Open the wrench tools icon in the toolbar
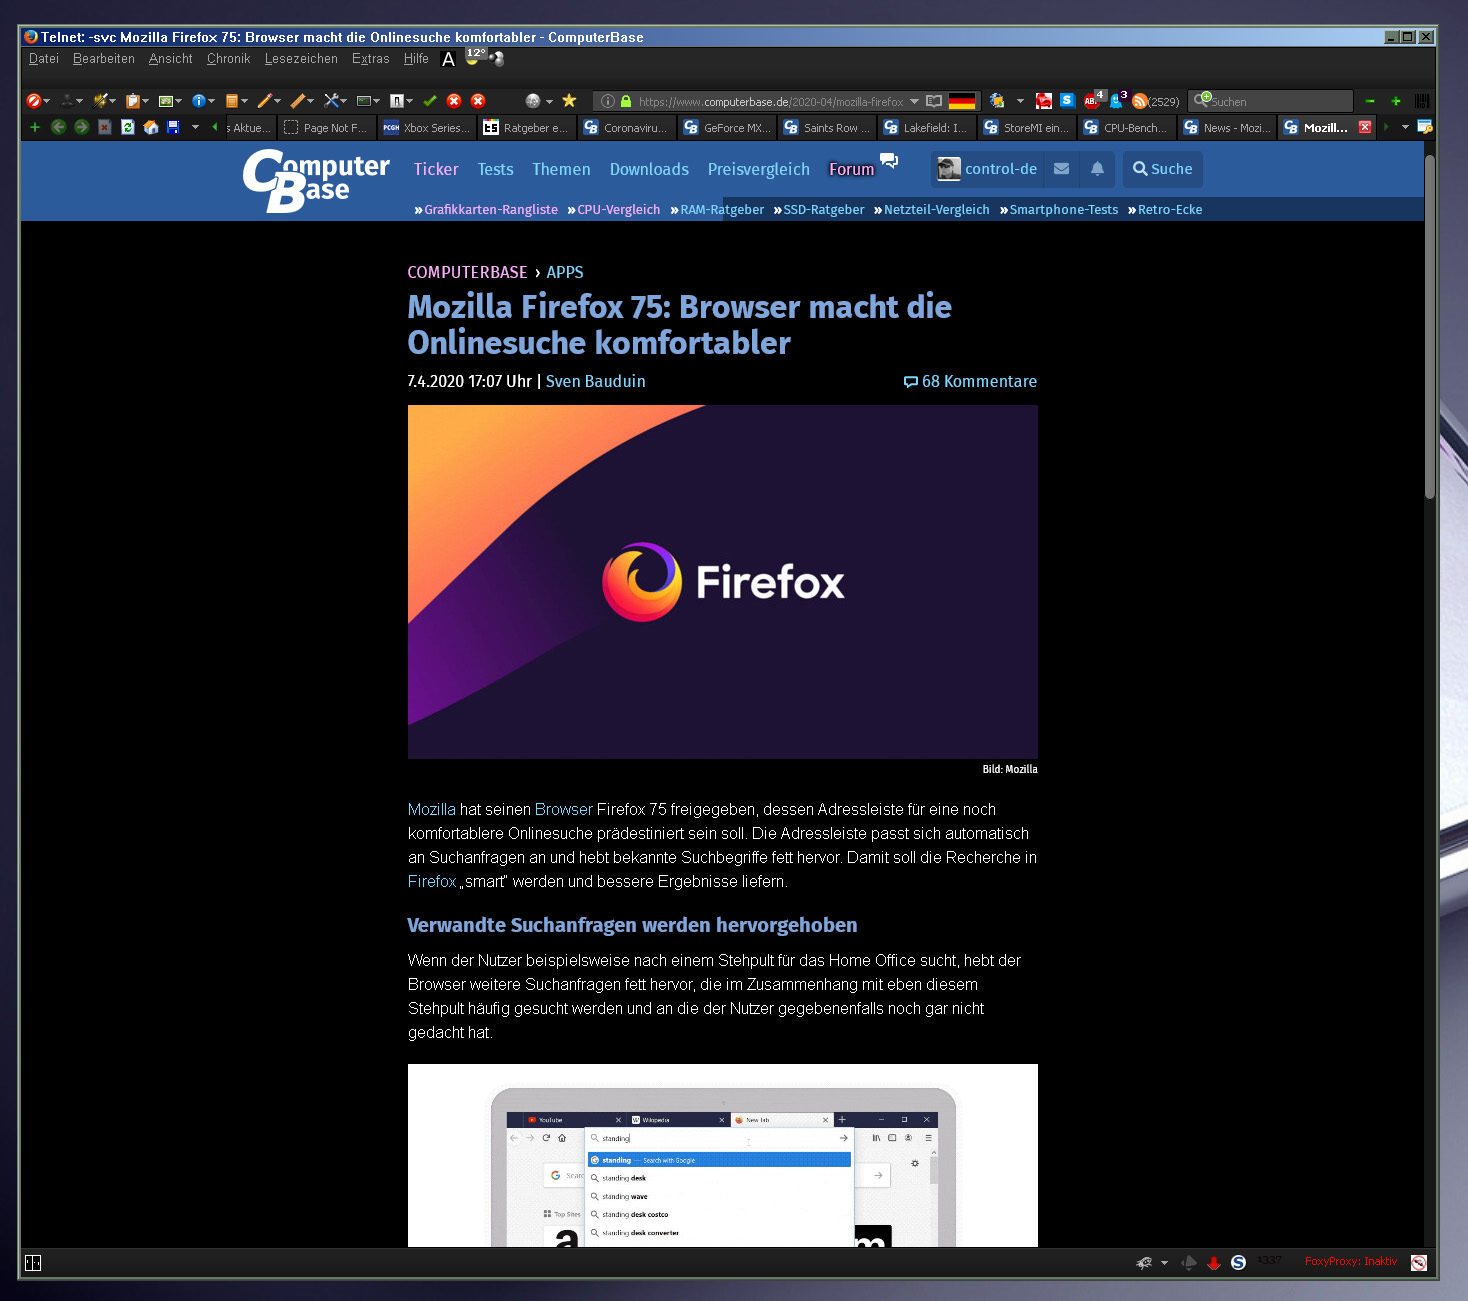The width and height of the screenshot is (1468, 1301). pos(332,100)
